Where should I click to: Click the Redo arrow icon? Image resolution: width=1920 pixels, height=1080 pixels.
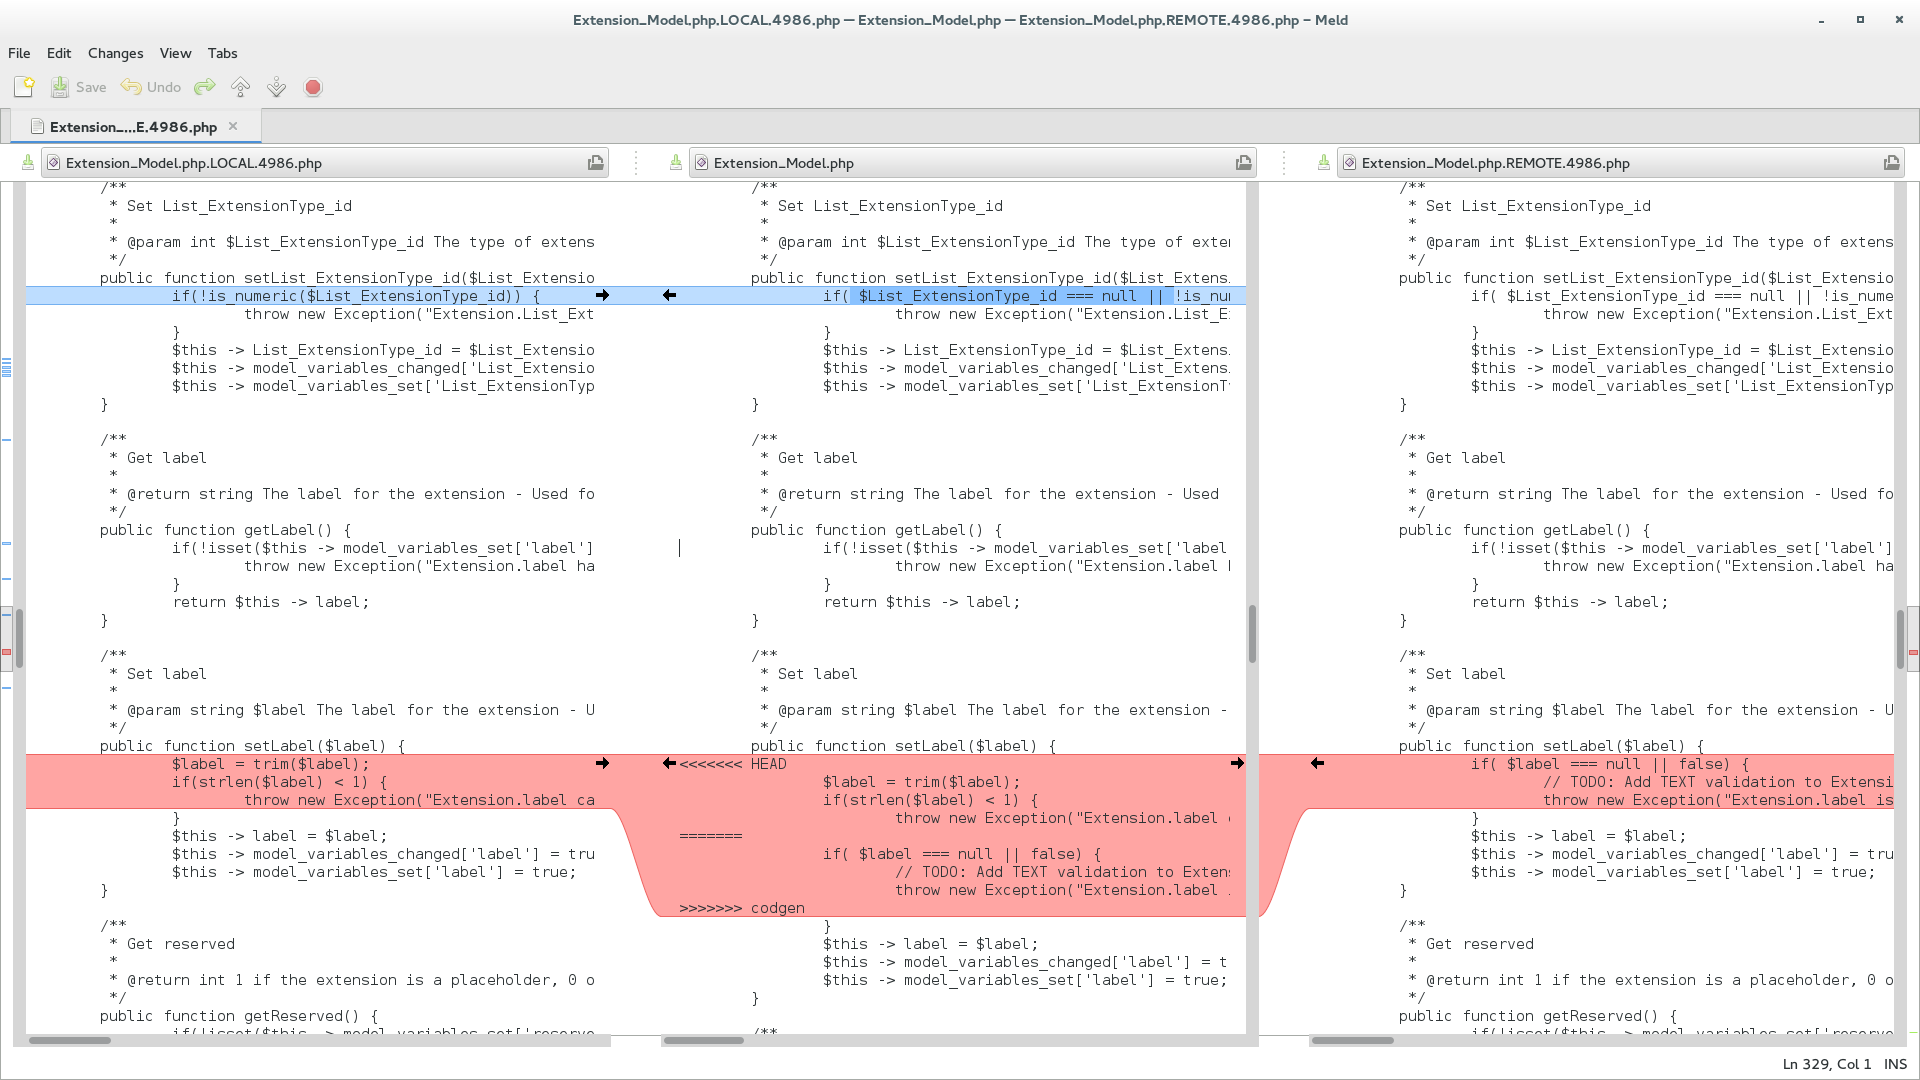(x=204, y=87)
